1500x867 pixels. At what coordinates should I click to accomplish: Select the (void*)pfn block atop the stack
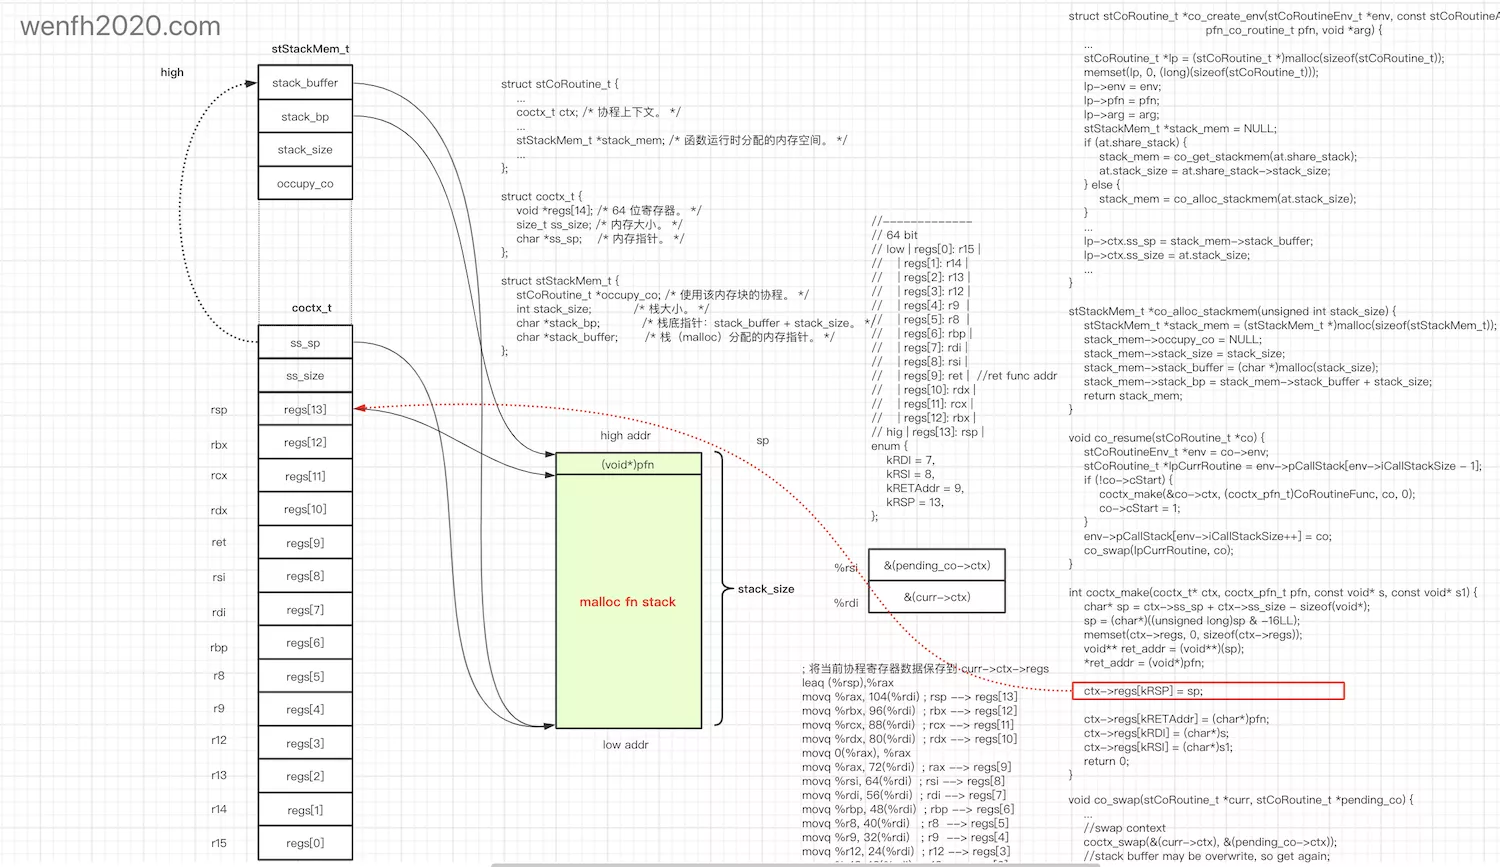coord(628,464)
